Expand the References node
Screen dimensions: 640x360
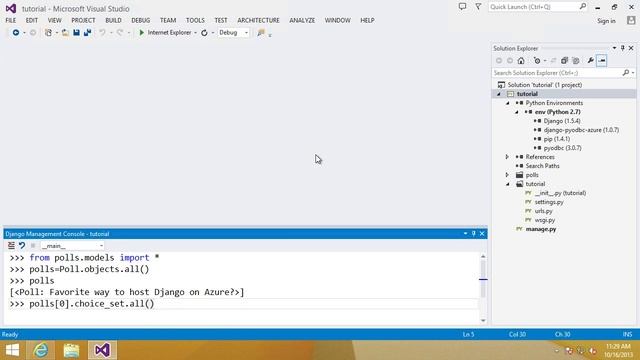(x=507, y=157)
